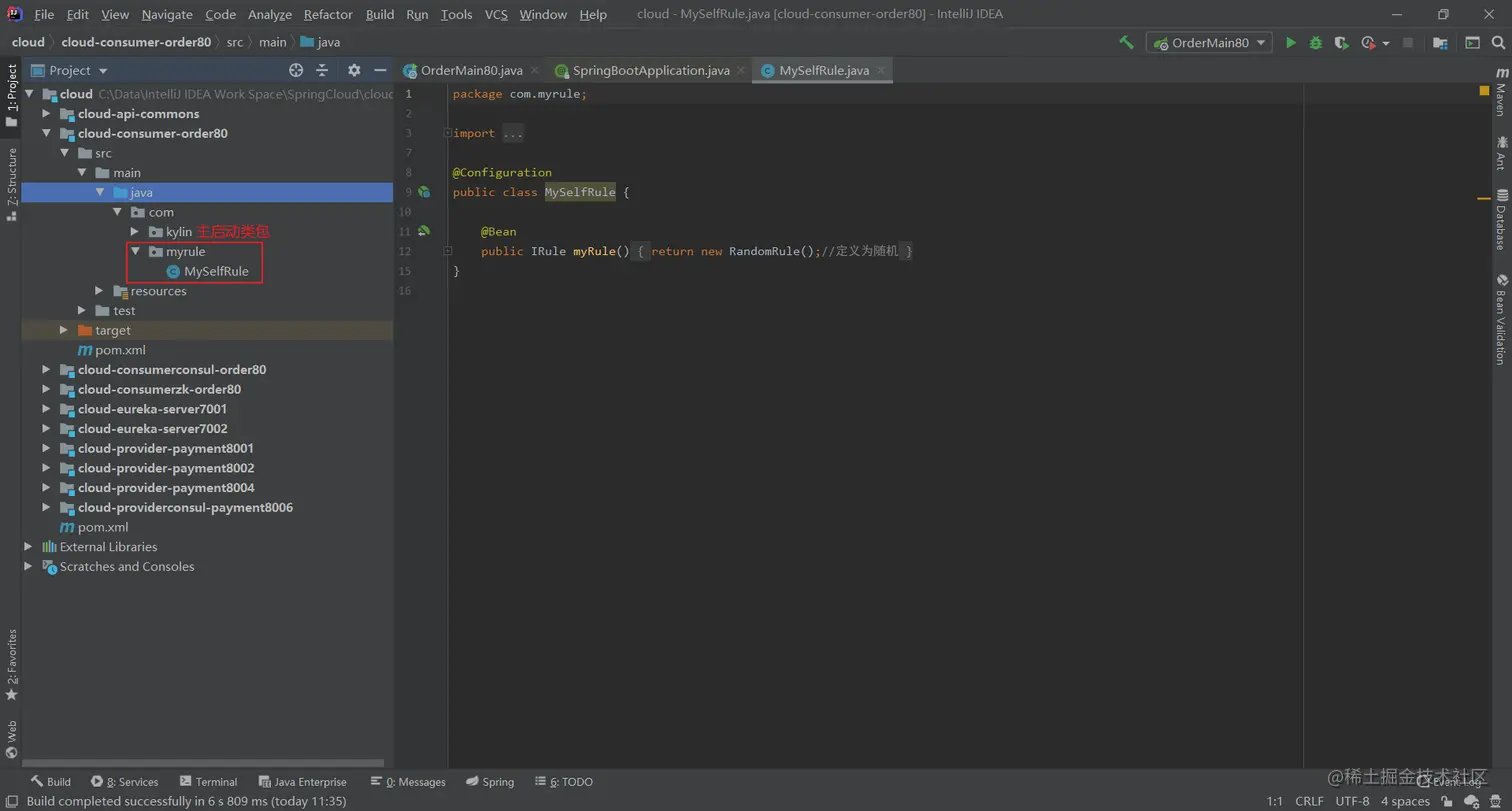Viewport: 1512px width, 811px height.
Task: Click the bean gutter icon on line 11
Action: pyautogui.click(x=424, y=231)
